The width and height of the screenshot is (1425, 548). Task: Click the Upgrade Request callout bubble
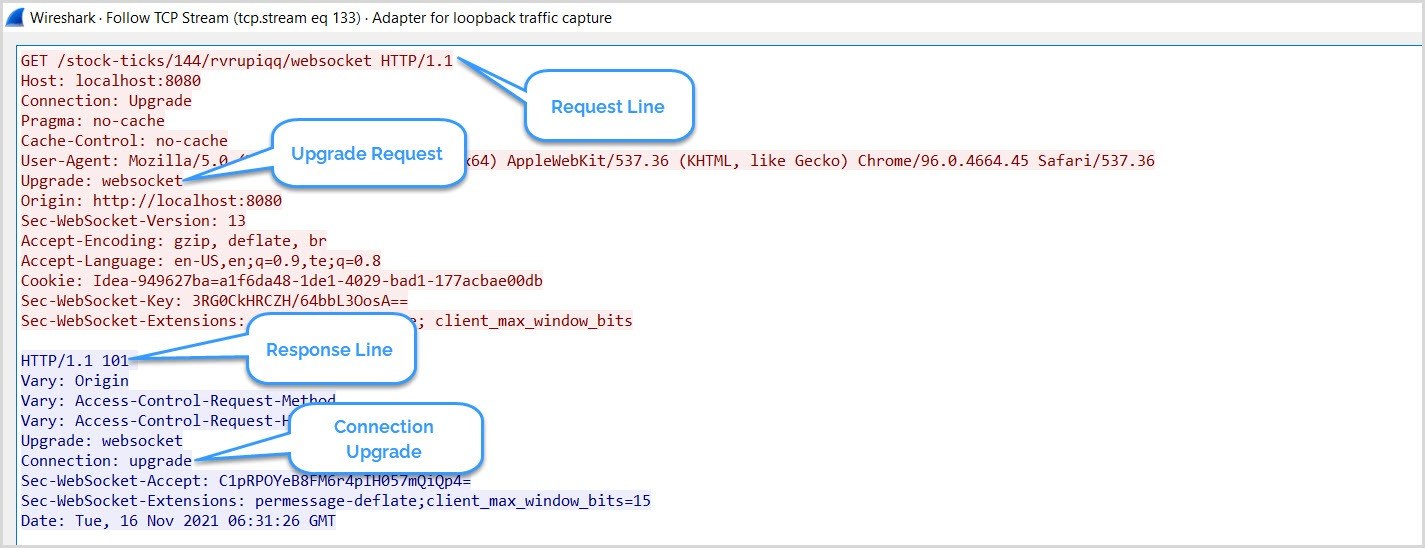click(x=366, y=153)
